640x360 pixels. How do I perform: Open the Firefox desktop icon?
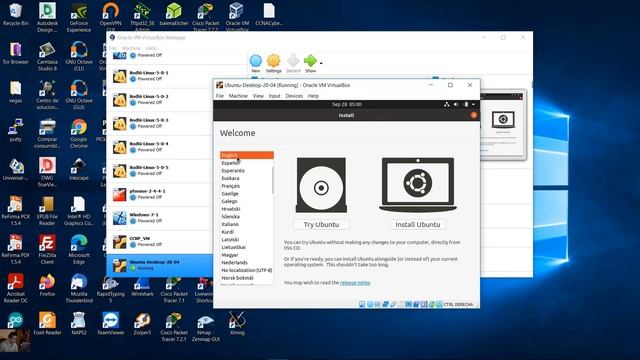[47, 285]
